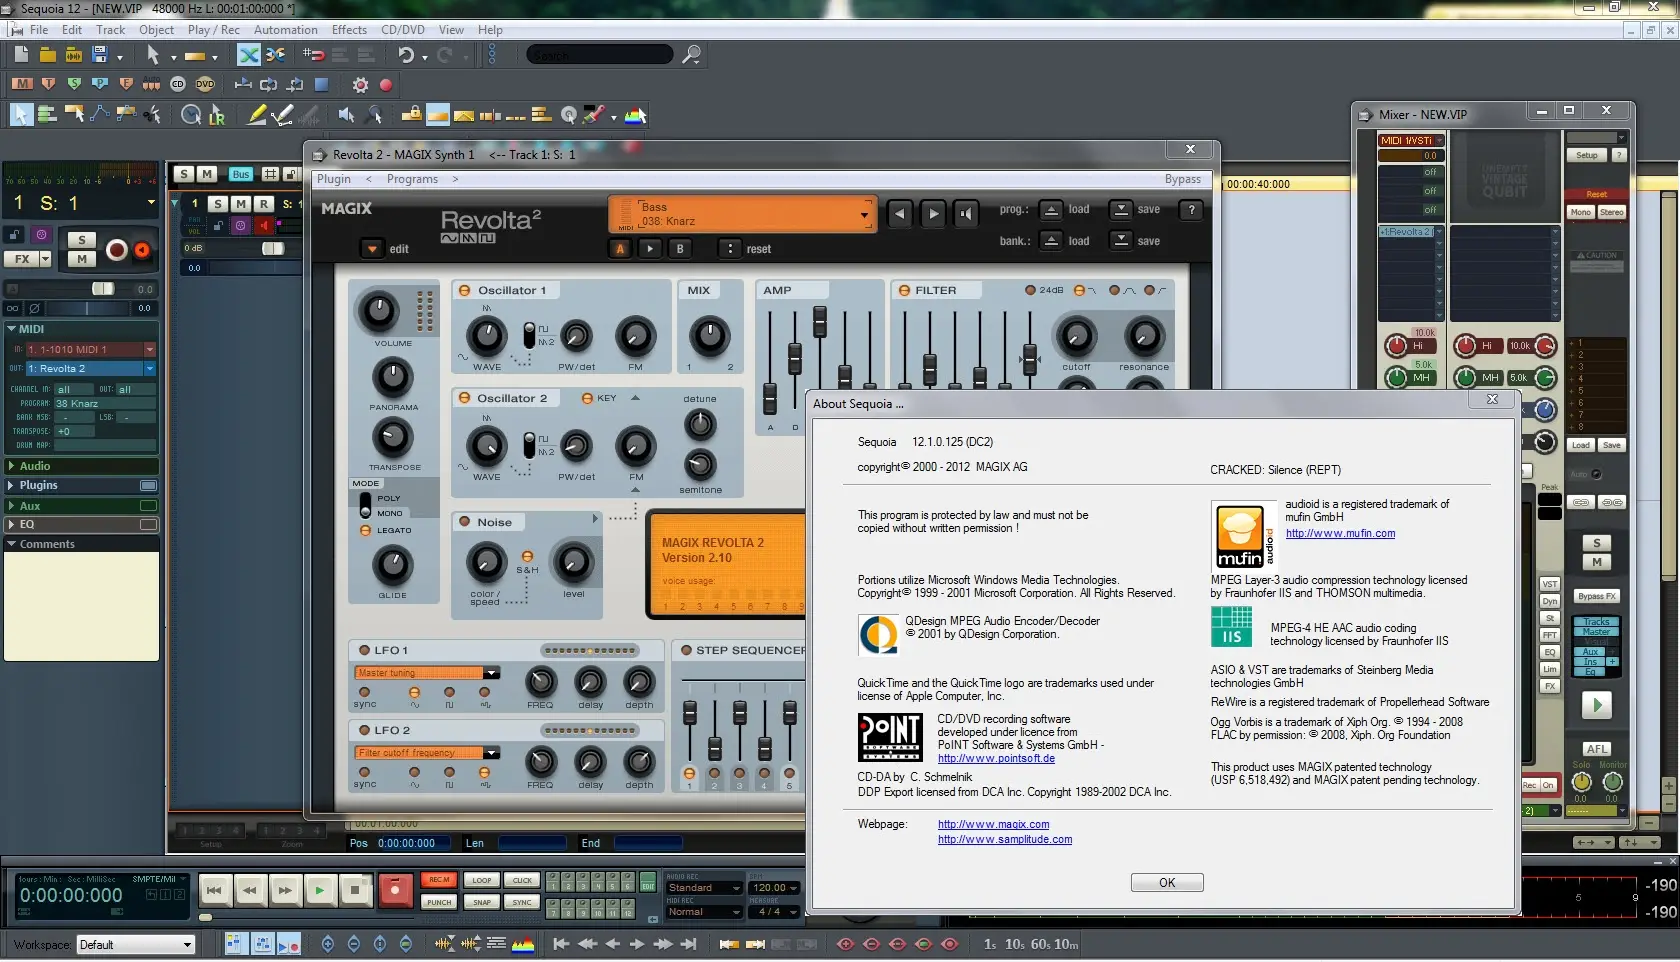Screen dimensions: 1680x962
Task: Rewind to start in the transport bar
Action: tap(214, 890)
